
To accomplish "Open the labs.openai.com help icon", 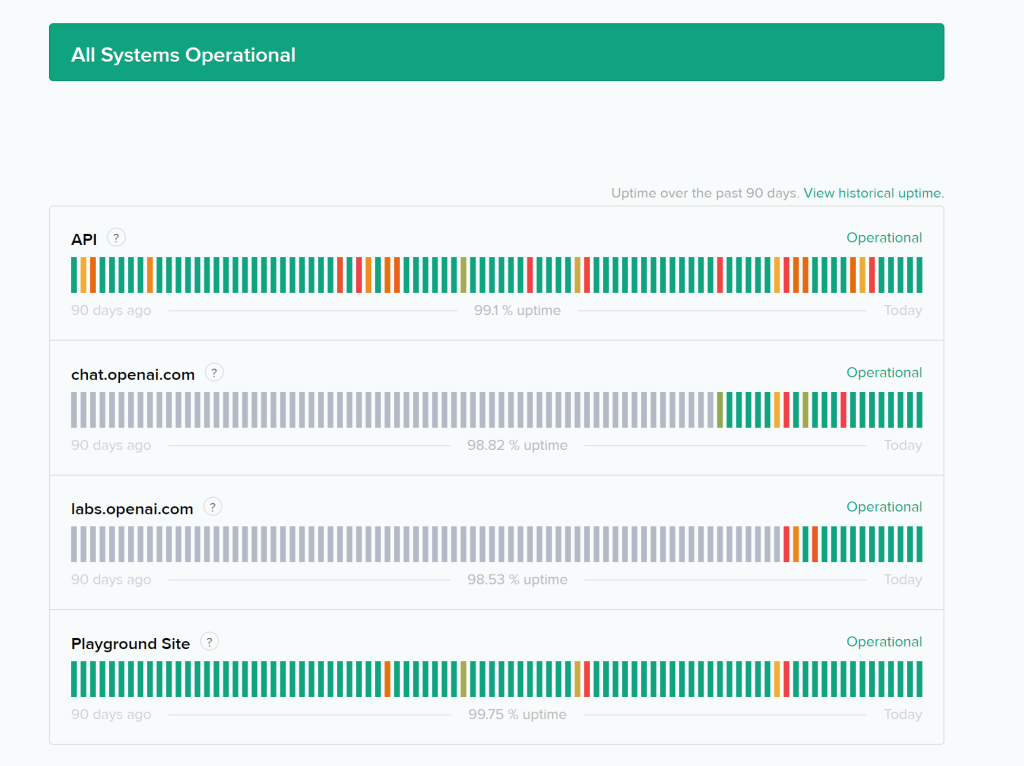I will pyautogui.click(x=212, y=508).
